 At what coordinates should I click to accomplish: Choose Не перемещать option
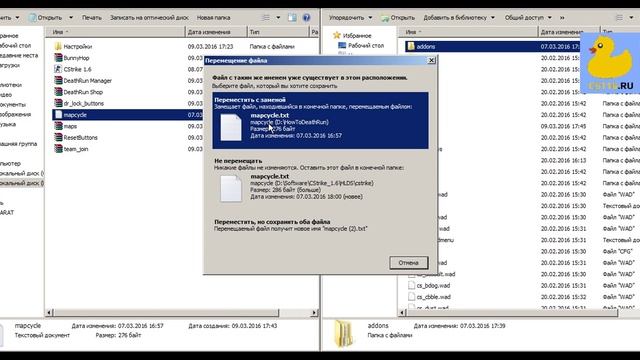pyautogui.click(x=320, y=182)
